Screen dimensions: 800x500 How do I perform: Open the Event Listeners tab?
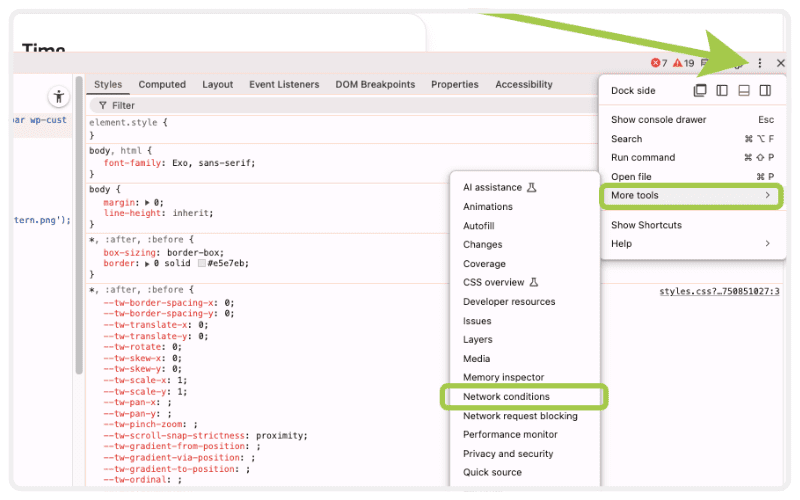click(284, 84)
